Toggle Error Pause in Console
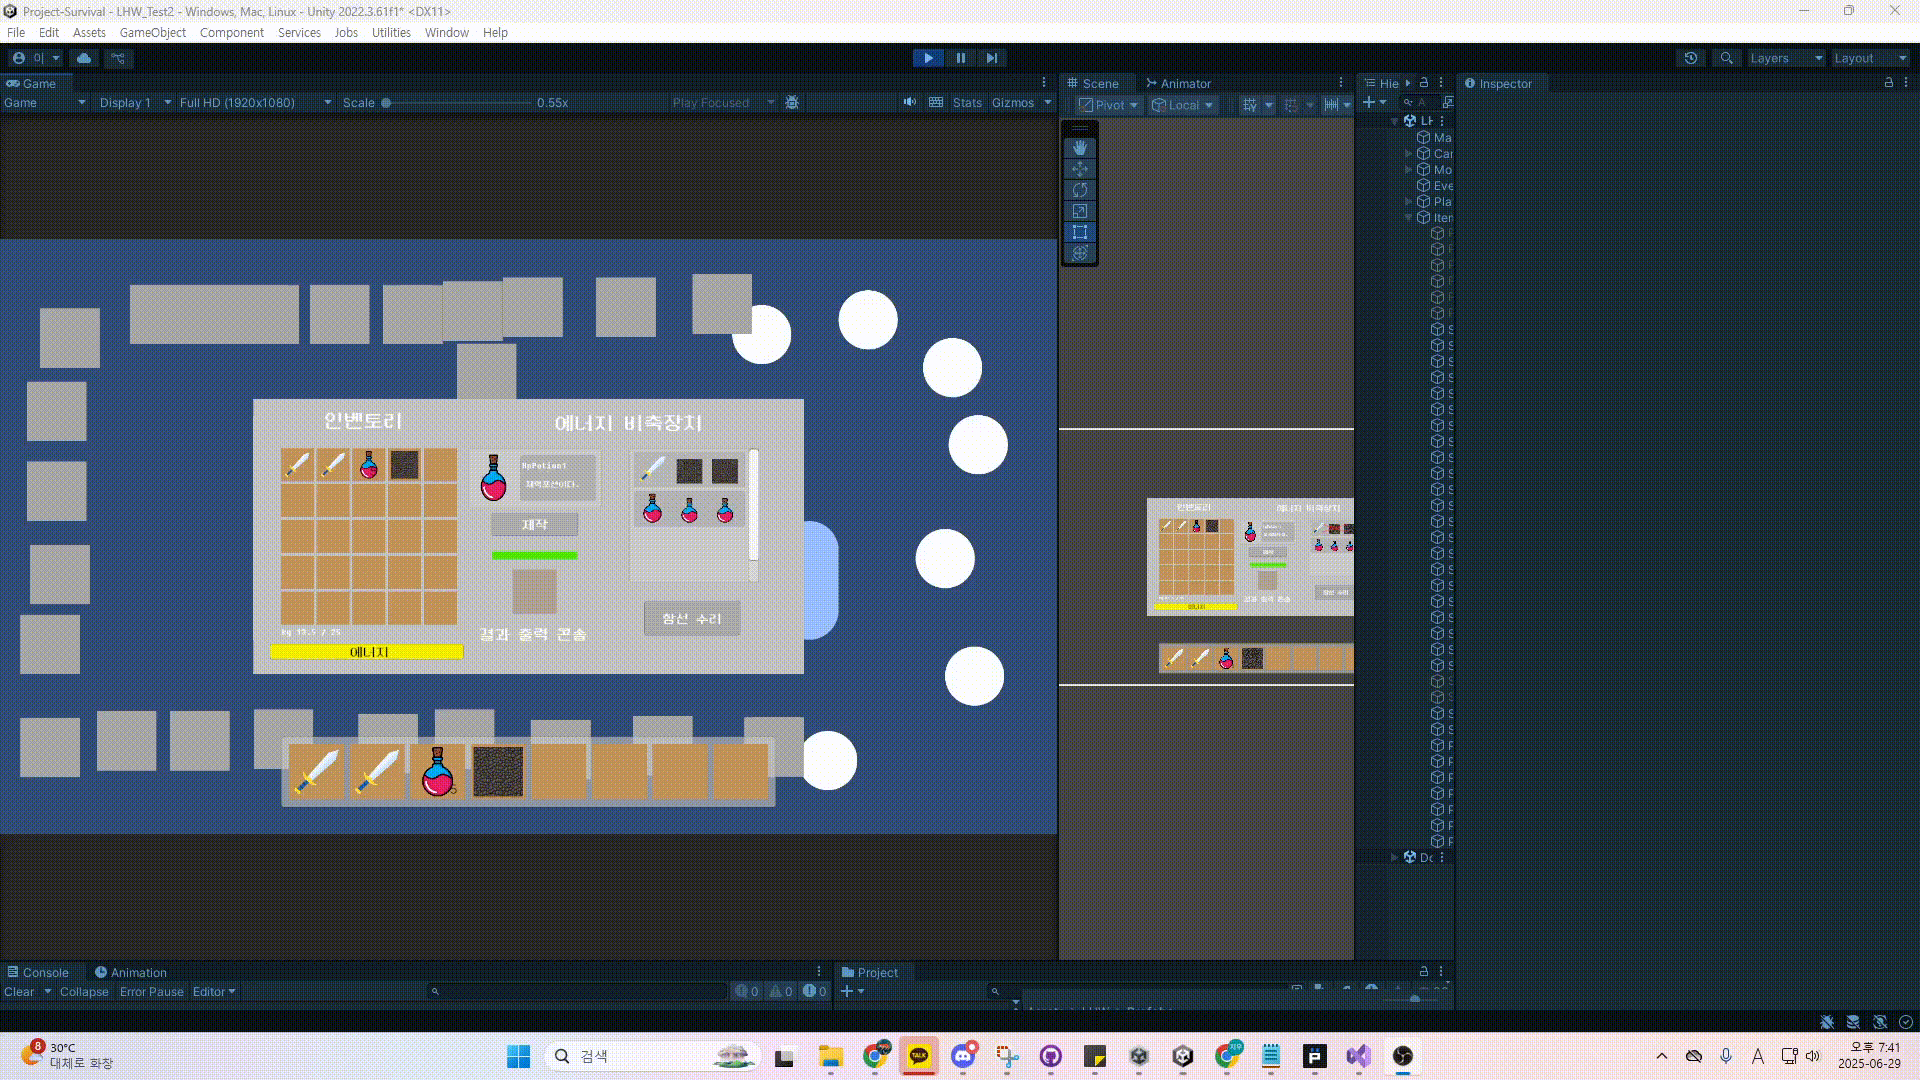1920x1080 pixels. (151, 991)
